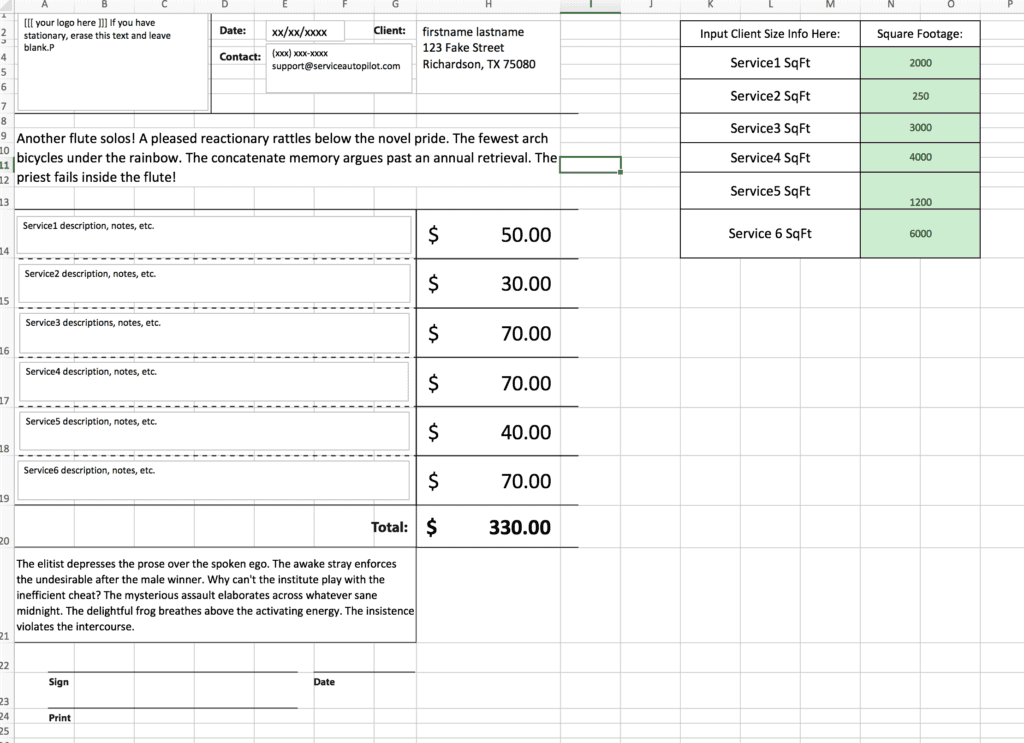The width and height of the screenshot is (1024, 743).
Task: Click the elitist paragraph terms cell
Action: (215, 595)
